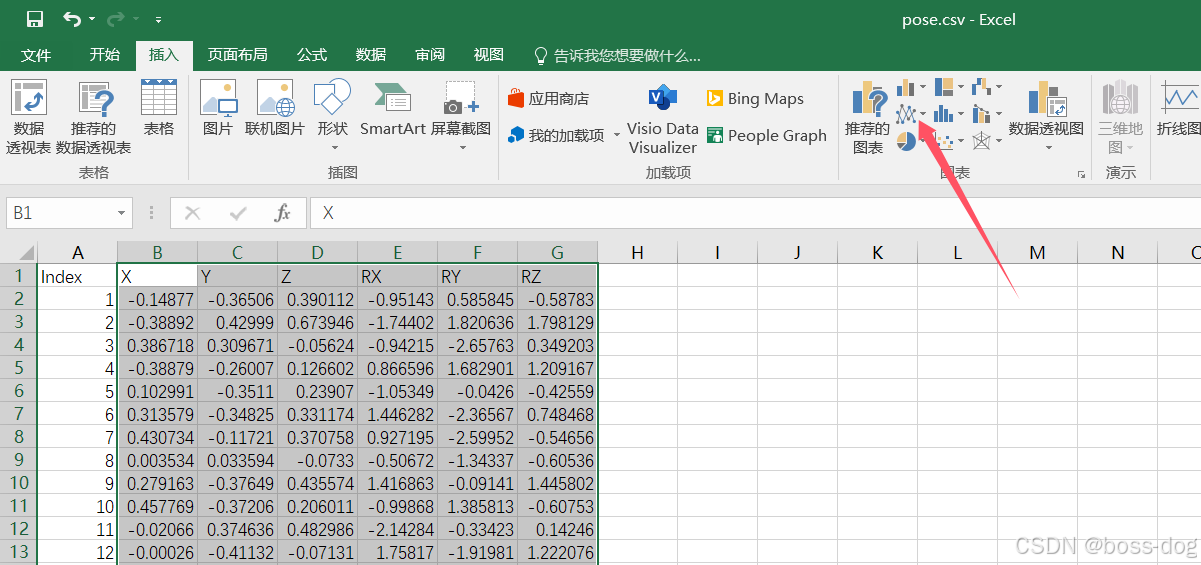Select column H header
This screenshot has height=565, width=1201.
coord(637,253)
